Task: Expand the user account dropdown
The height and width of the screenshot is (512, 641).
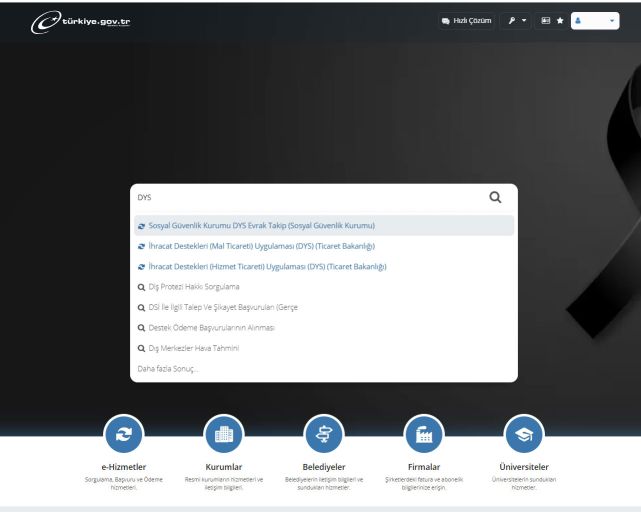Action: 595,21
